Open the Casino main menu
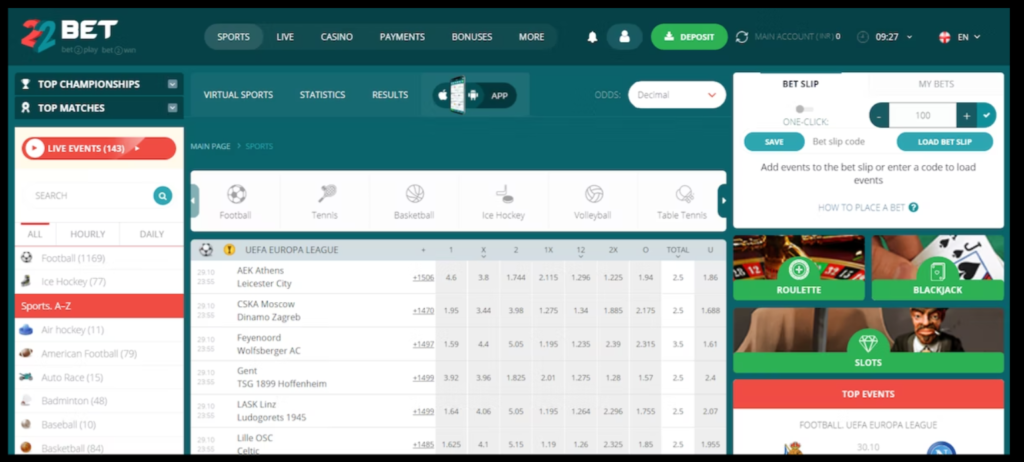1024x462 pixels. (337, 37)
